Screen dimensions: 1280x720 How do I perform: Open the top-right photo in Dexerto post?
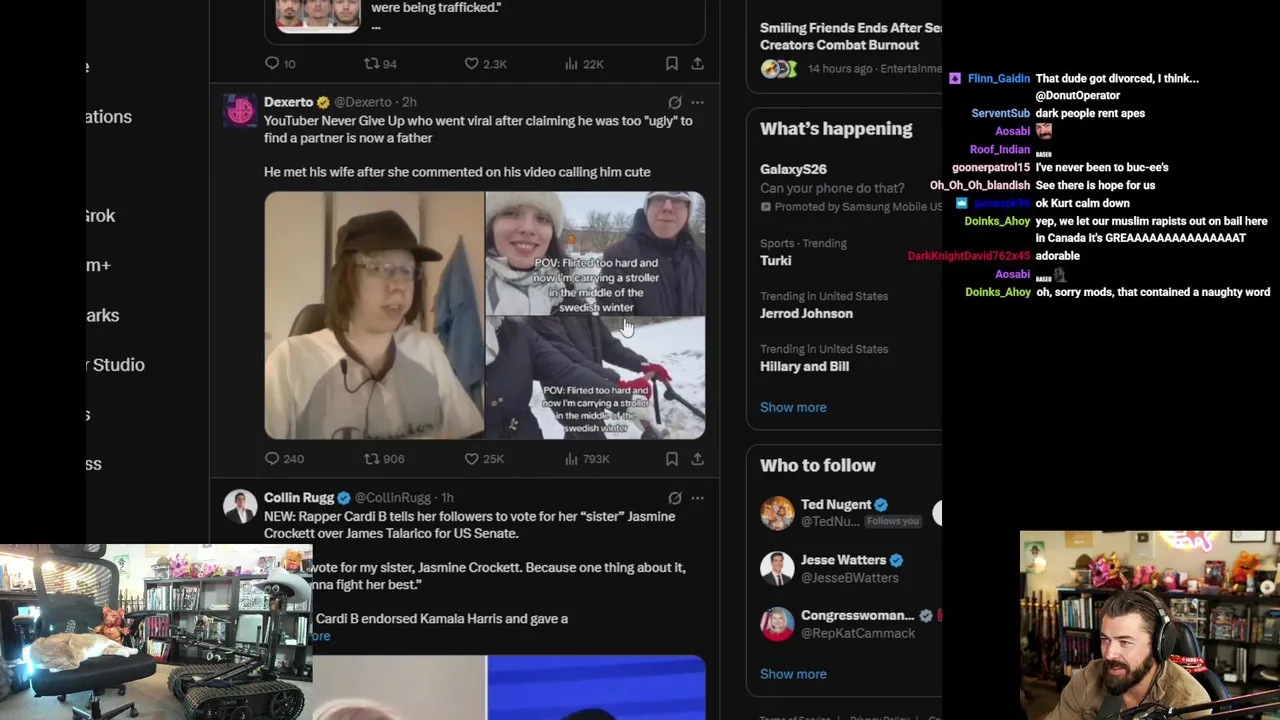point(596,253)
